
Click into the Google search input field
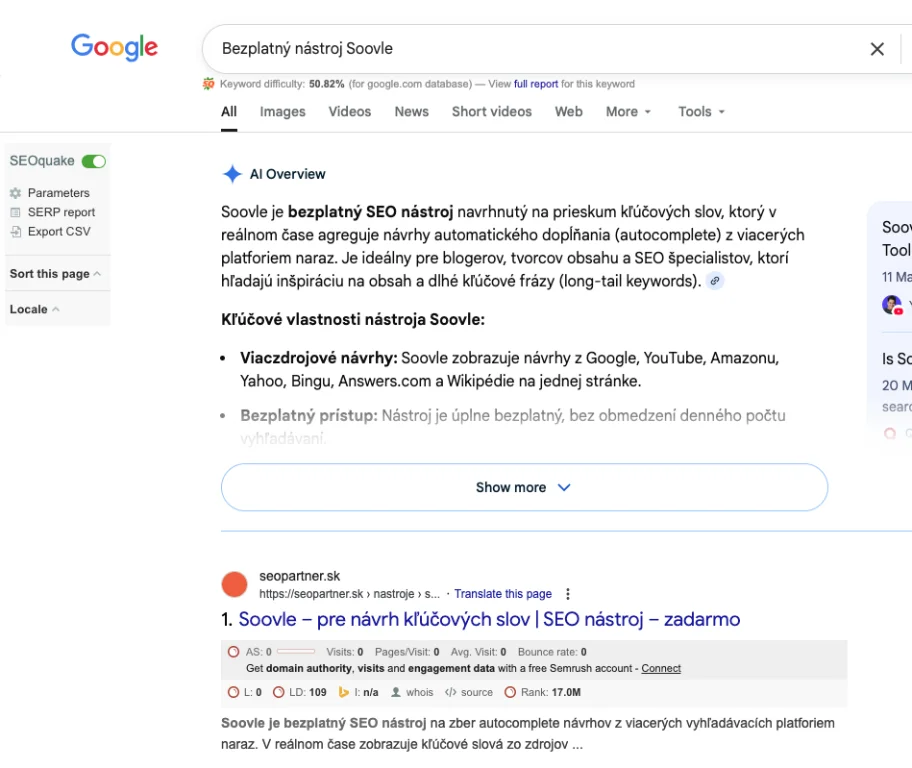[x=530, y=49]
